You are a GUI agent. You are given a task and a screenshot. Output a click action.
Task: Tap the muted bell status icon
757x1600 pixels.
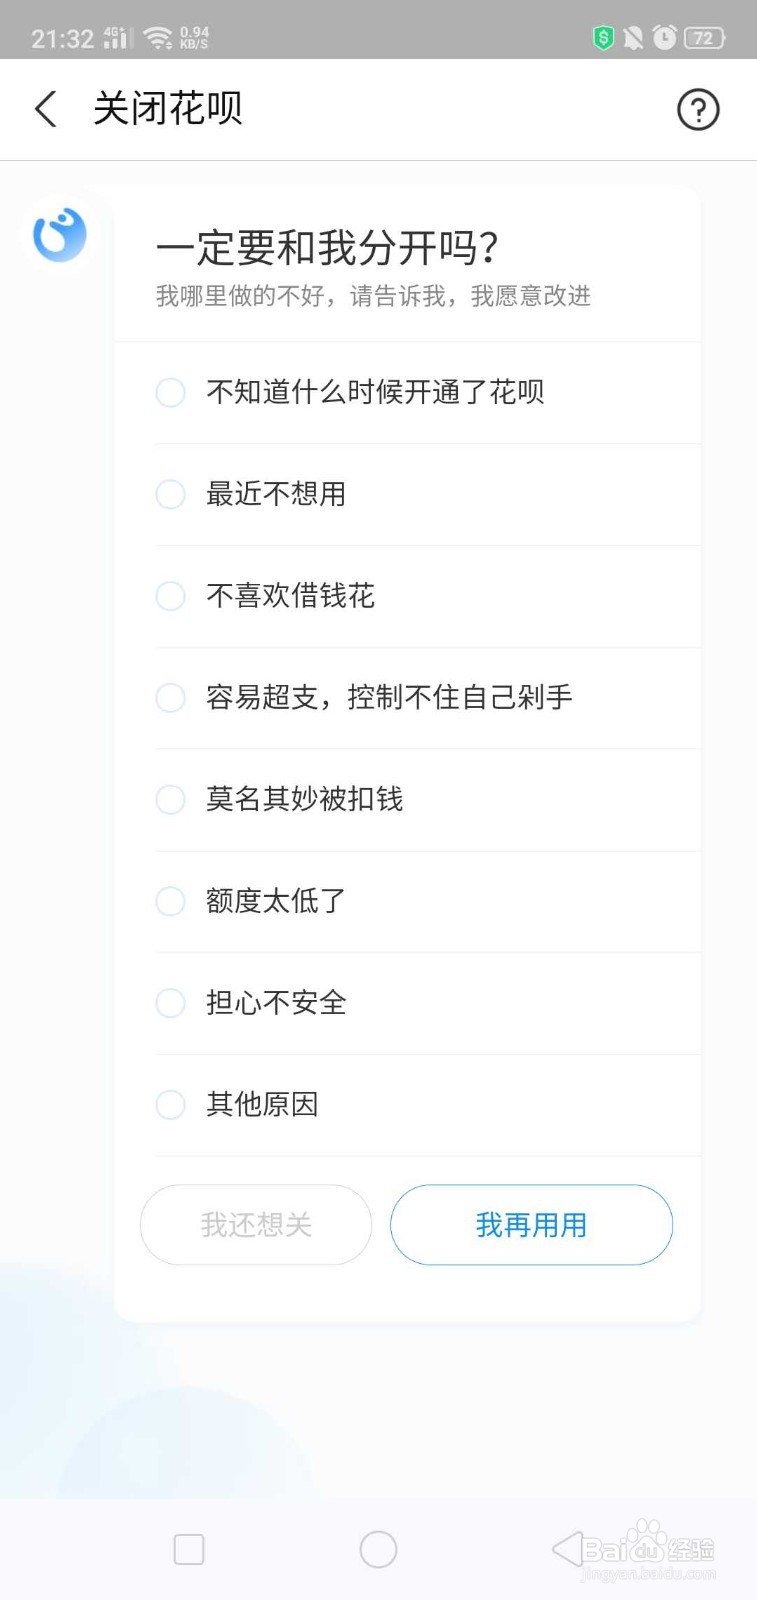tap(633, 38)
